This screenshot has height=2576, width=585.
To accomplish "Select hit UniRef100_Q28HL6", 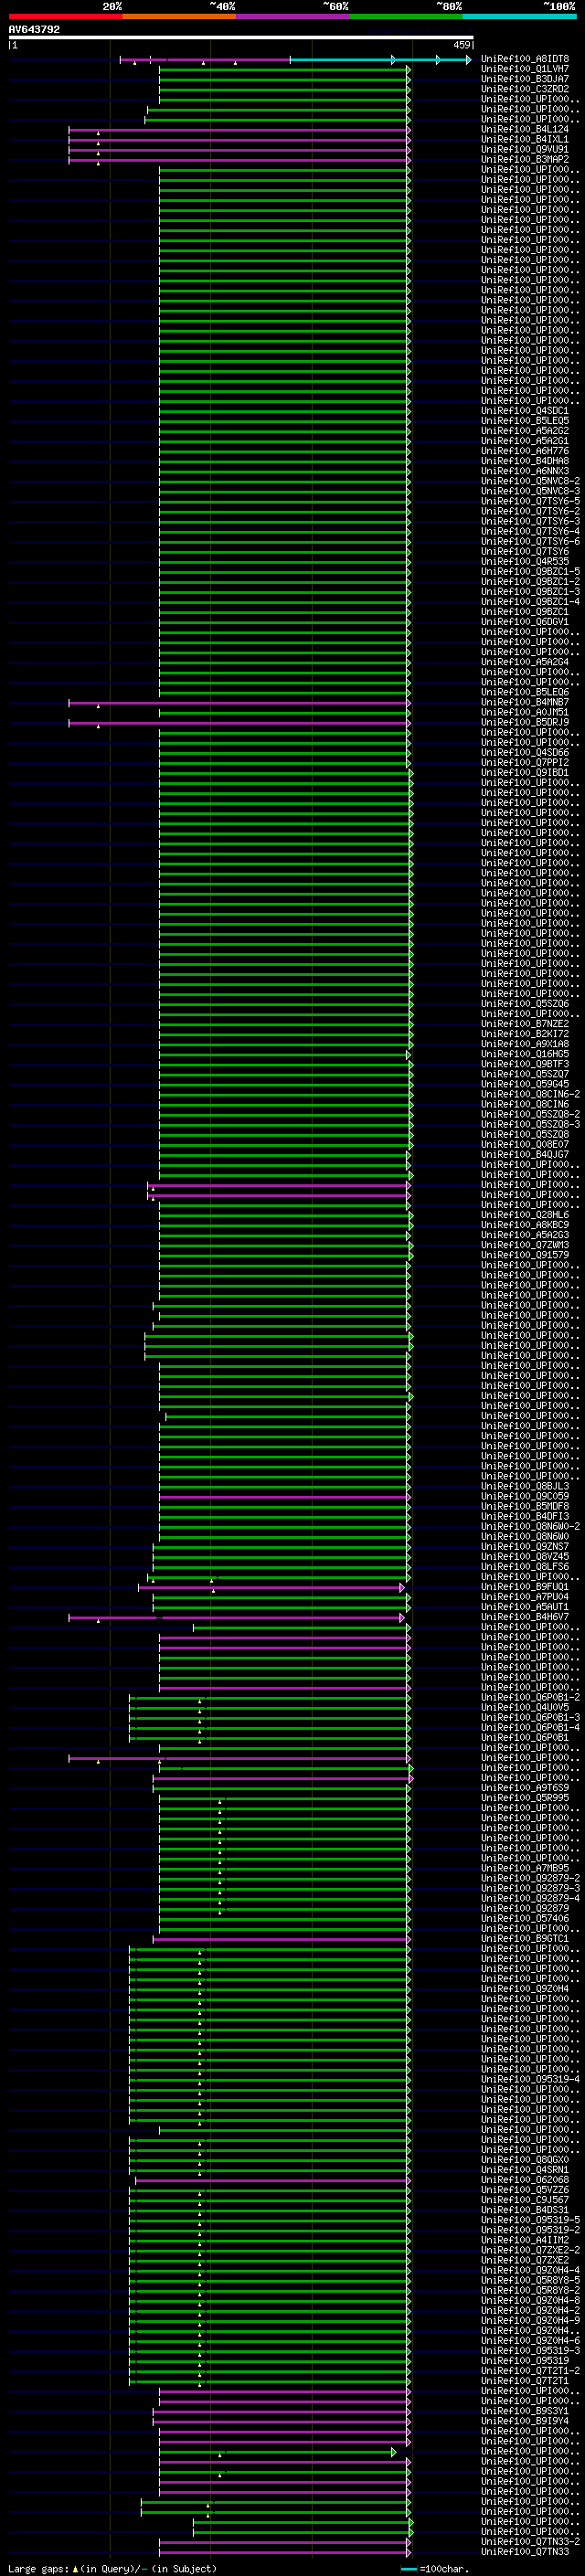I will pyautogui.click(x=525, y=1215).
